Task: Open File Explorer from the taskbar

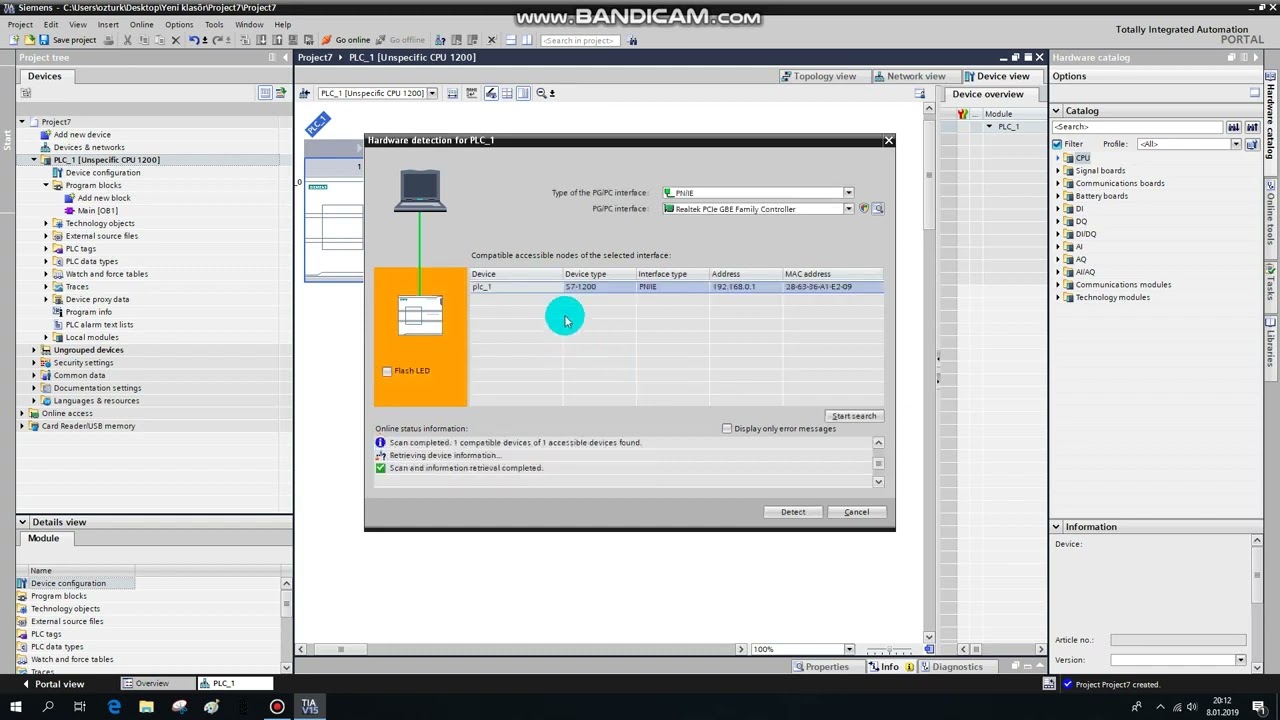Action: (146, 707)
